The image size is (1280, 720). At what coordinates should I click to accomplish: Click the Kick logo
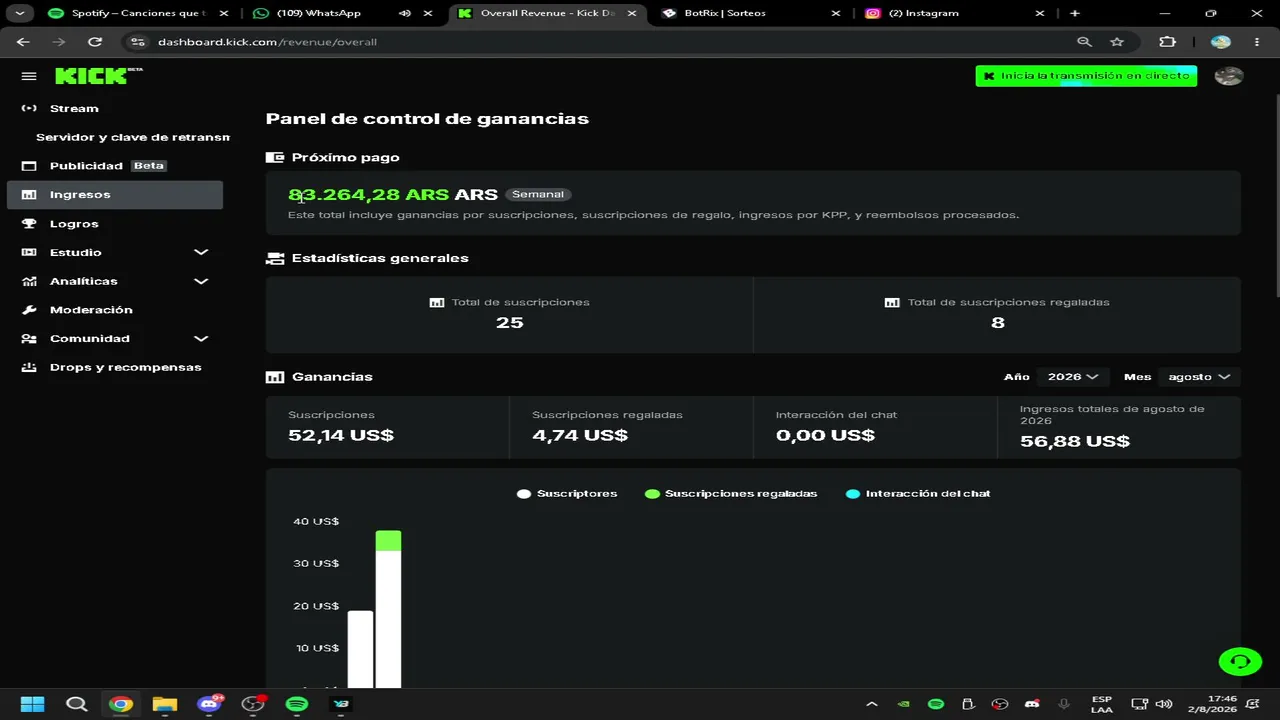(x=98, y=76)
